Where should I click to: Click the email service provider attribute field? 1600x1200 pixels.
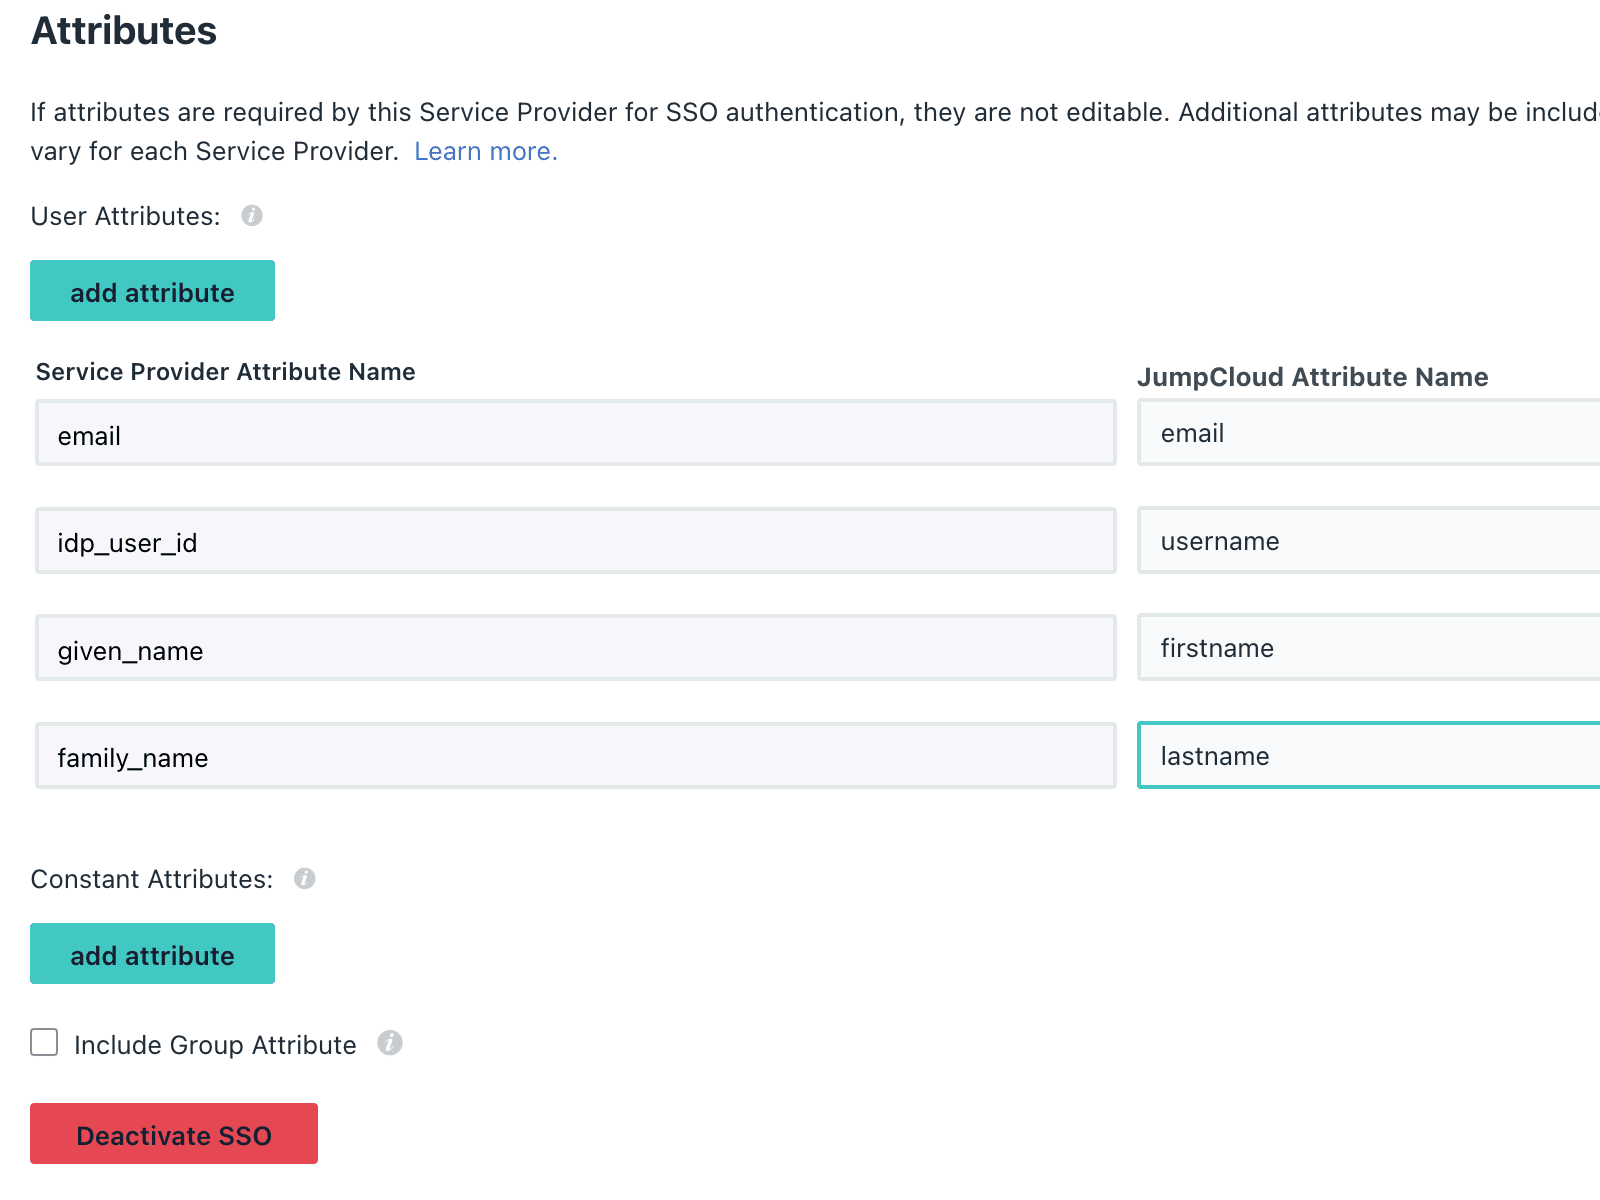575,434
